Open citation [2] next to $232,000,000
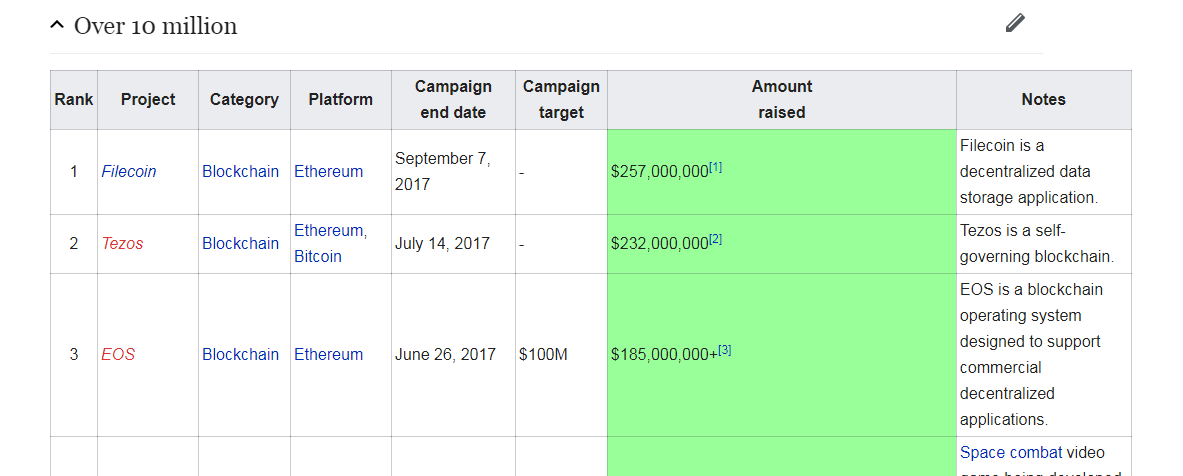 coord(716,239)
